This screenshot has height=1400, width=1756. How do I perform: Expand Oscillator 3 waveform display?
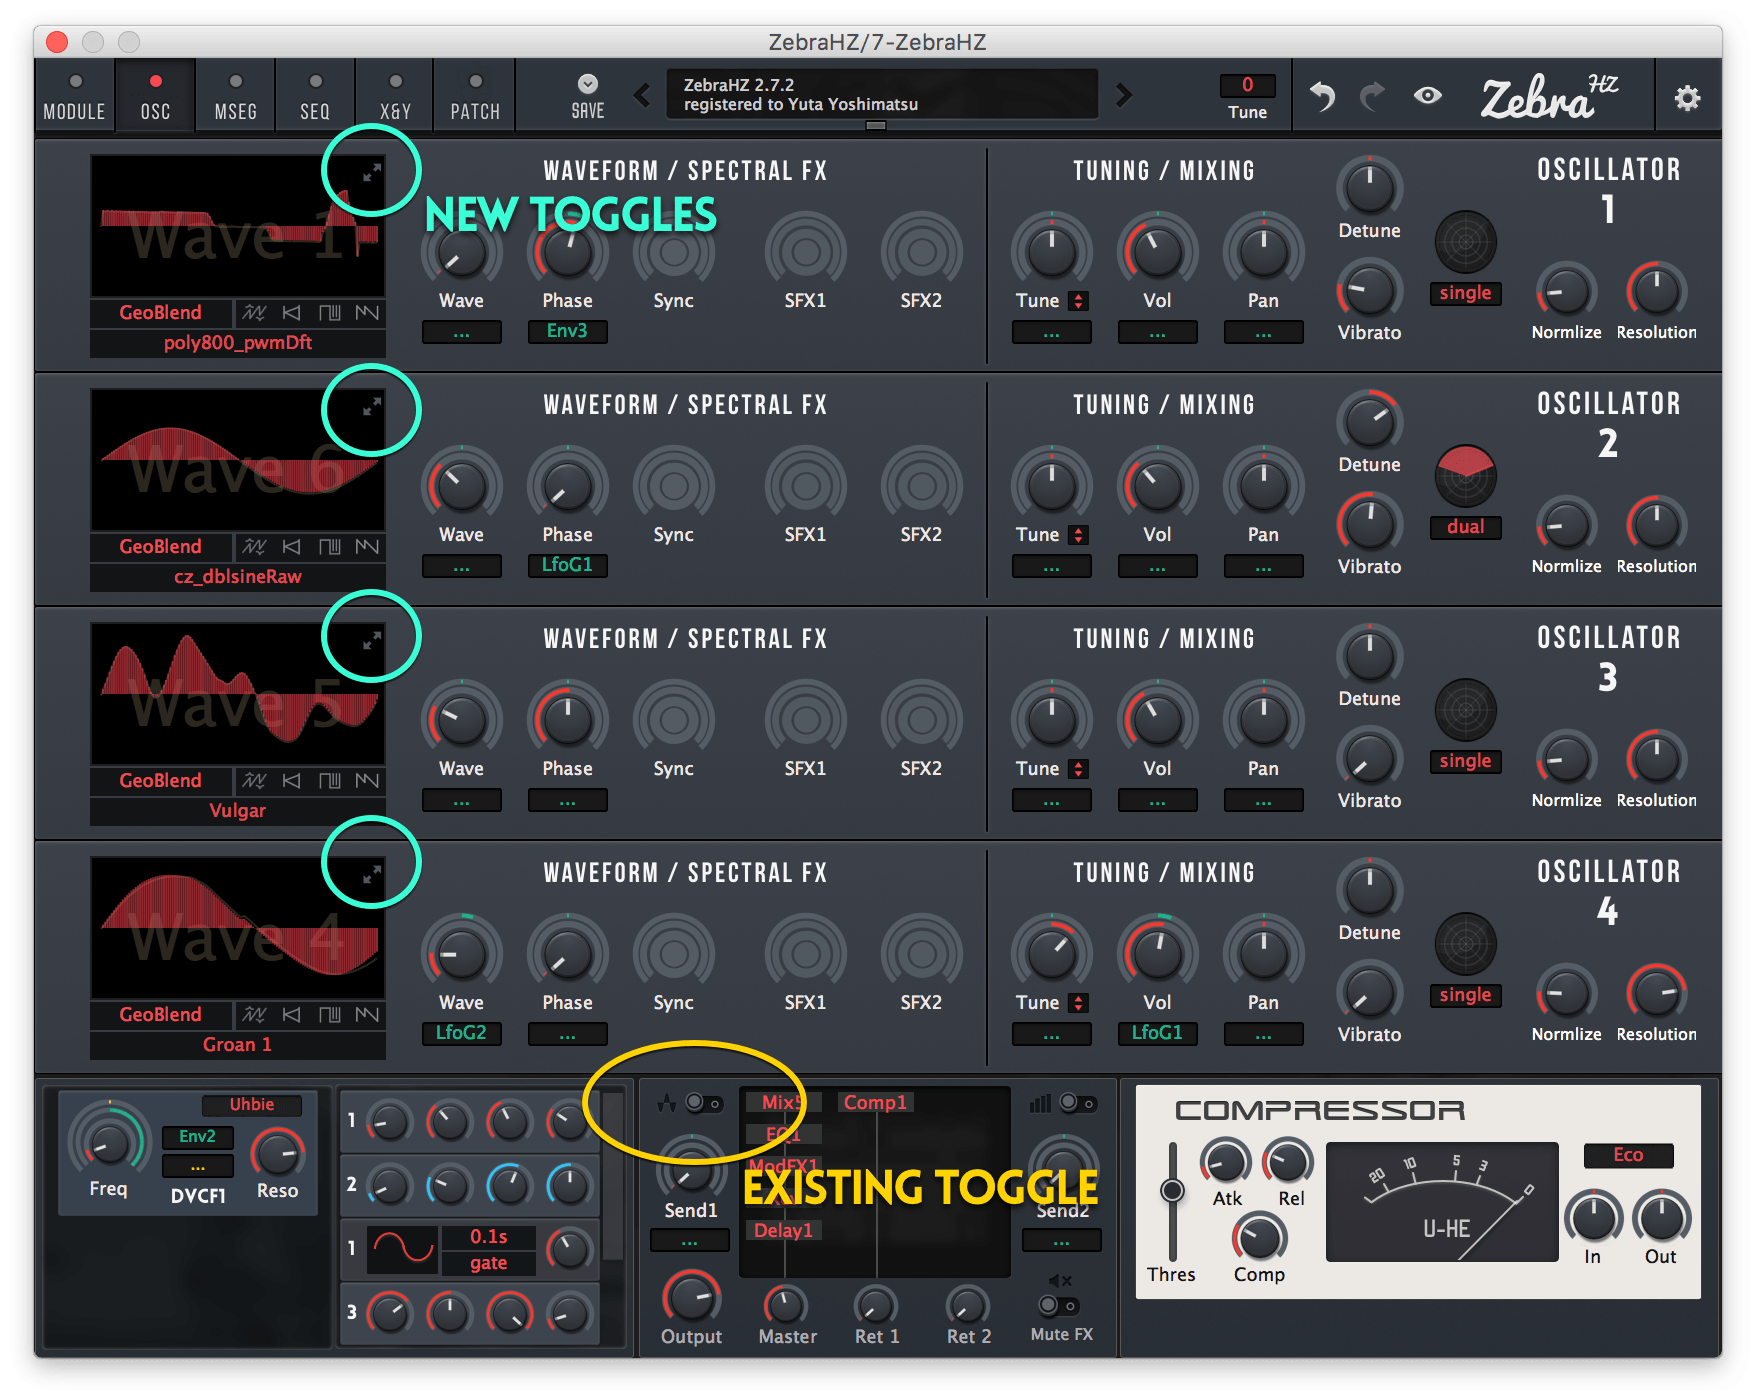coord(371,640)
